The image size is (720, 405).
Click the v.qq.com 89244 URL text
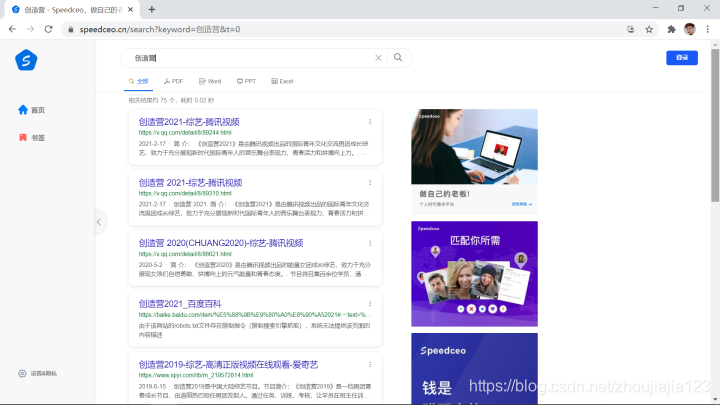(185, 133)
